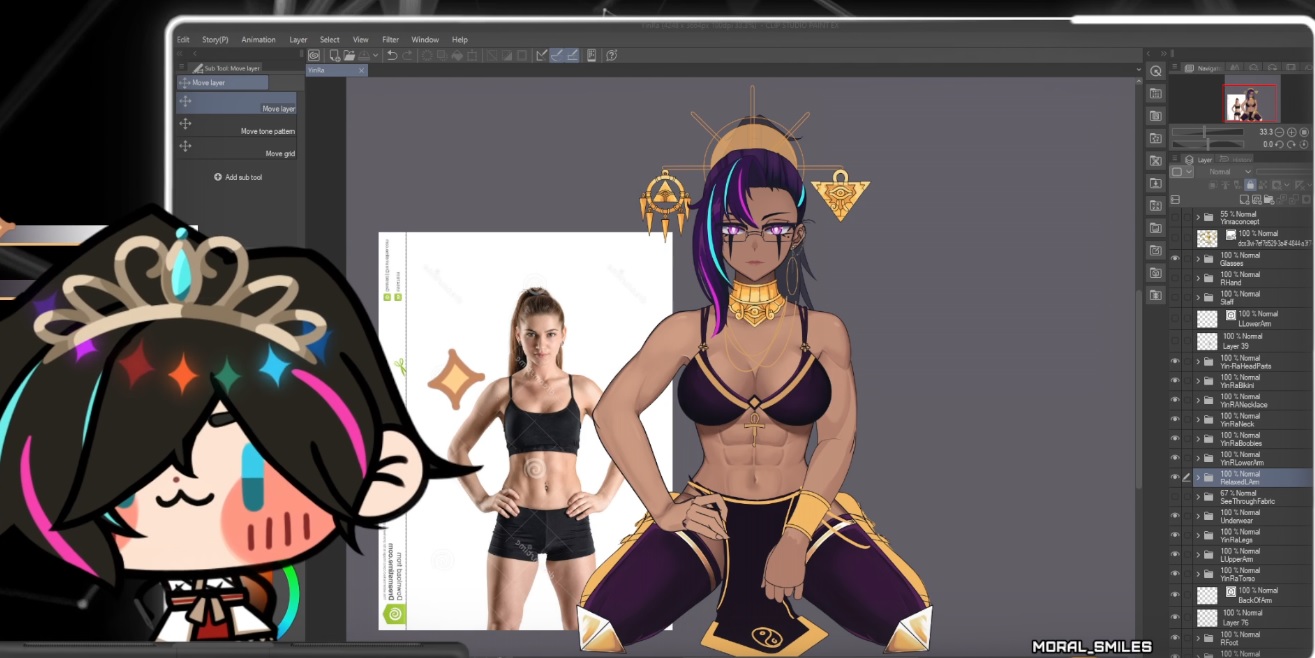Open the Story(P) menu

click(215, 40)
